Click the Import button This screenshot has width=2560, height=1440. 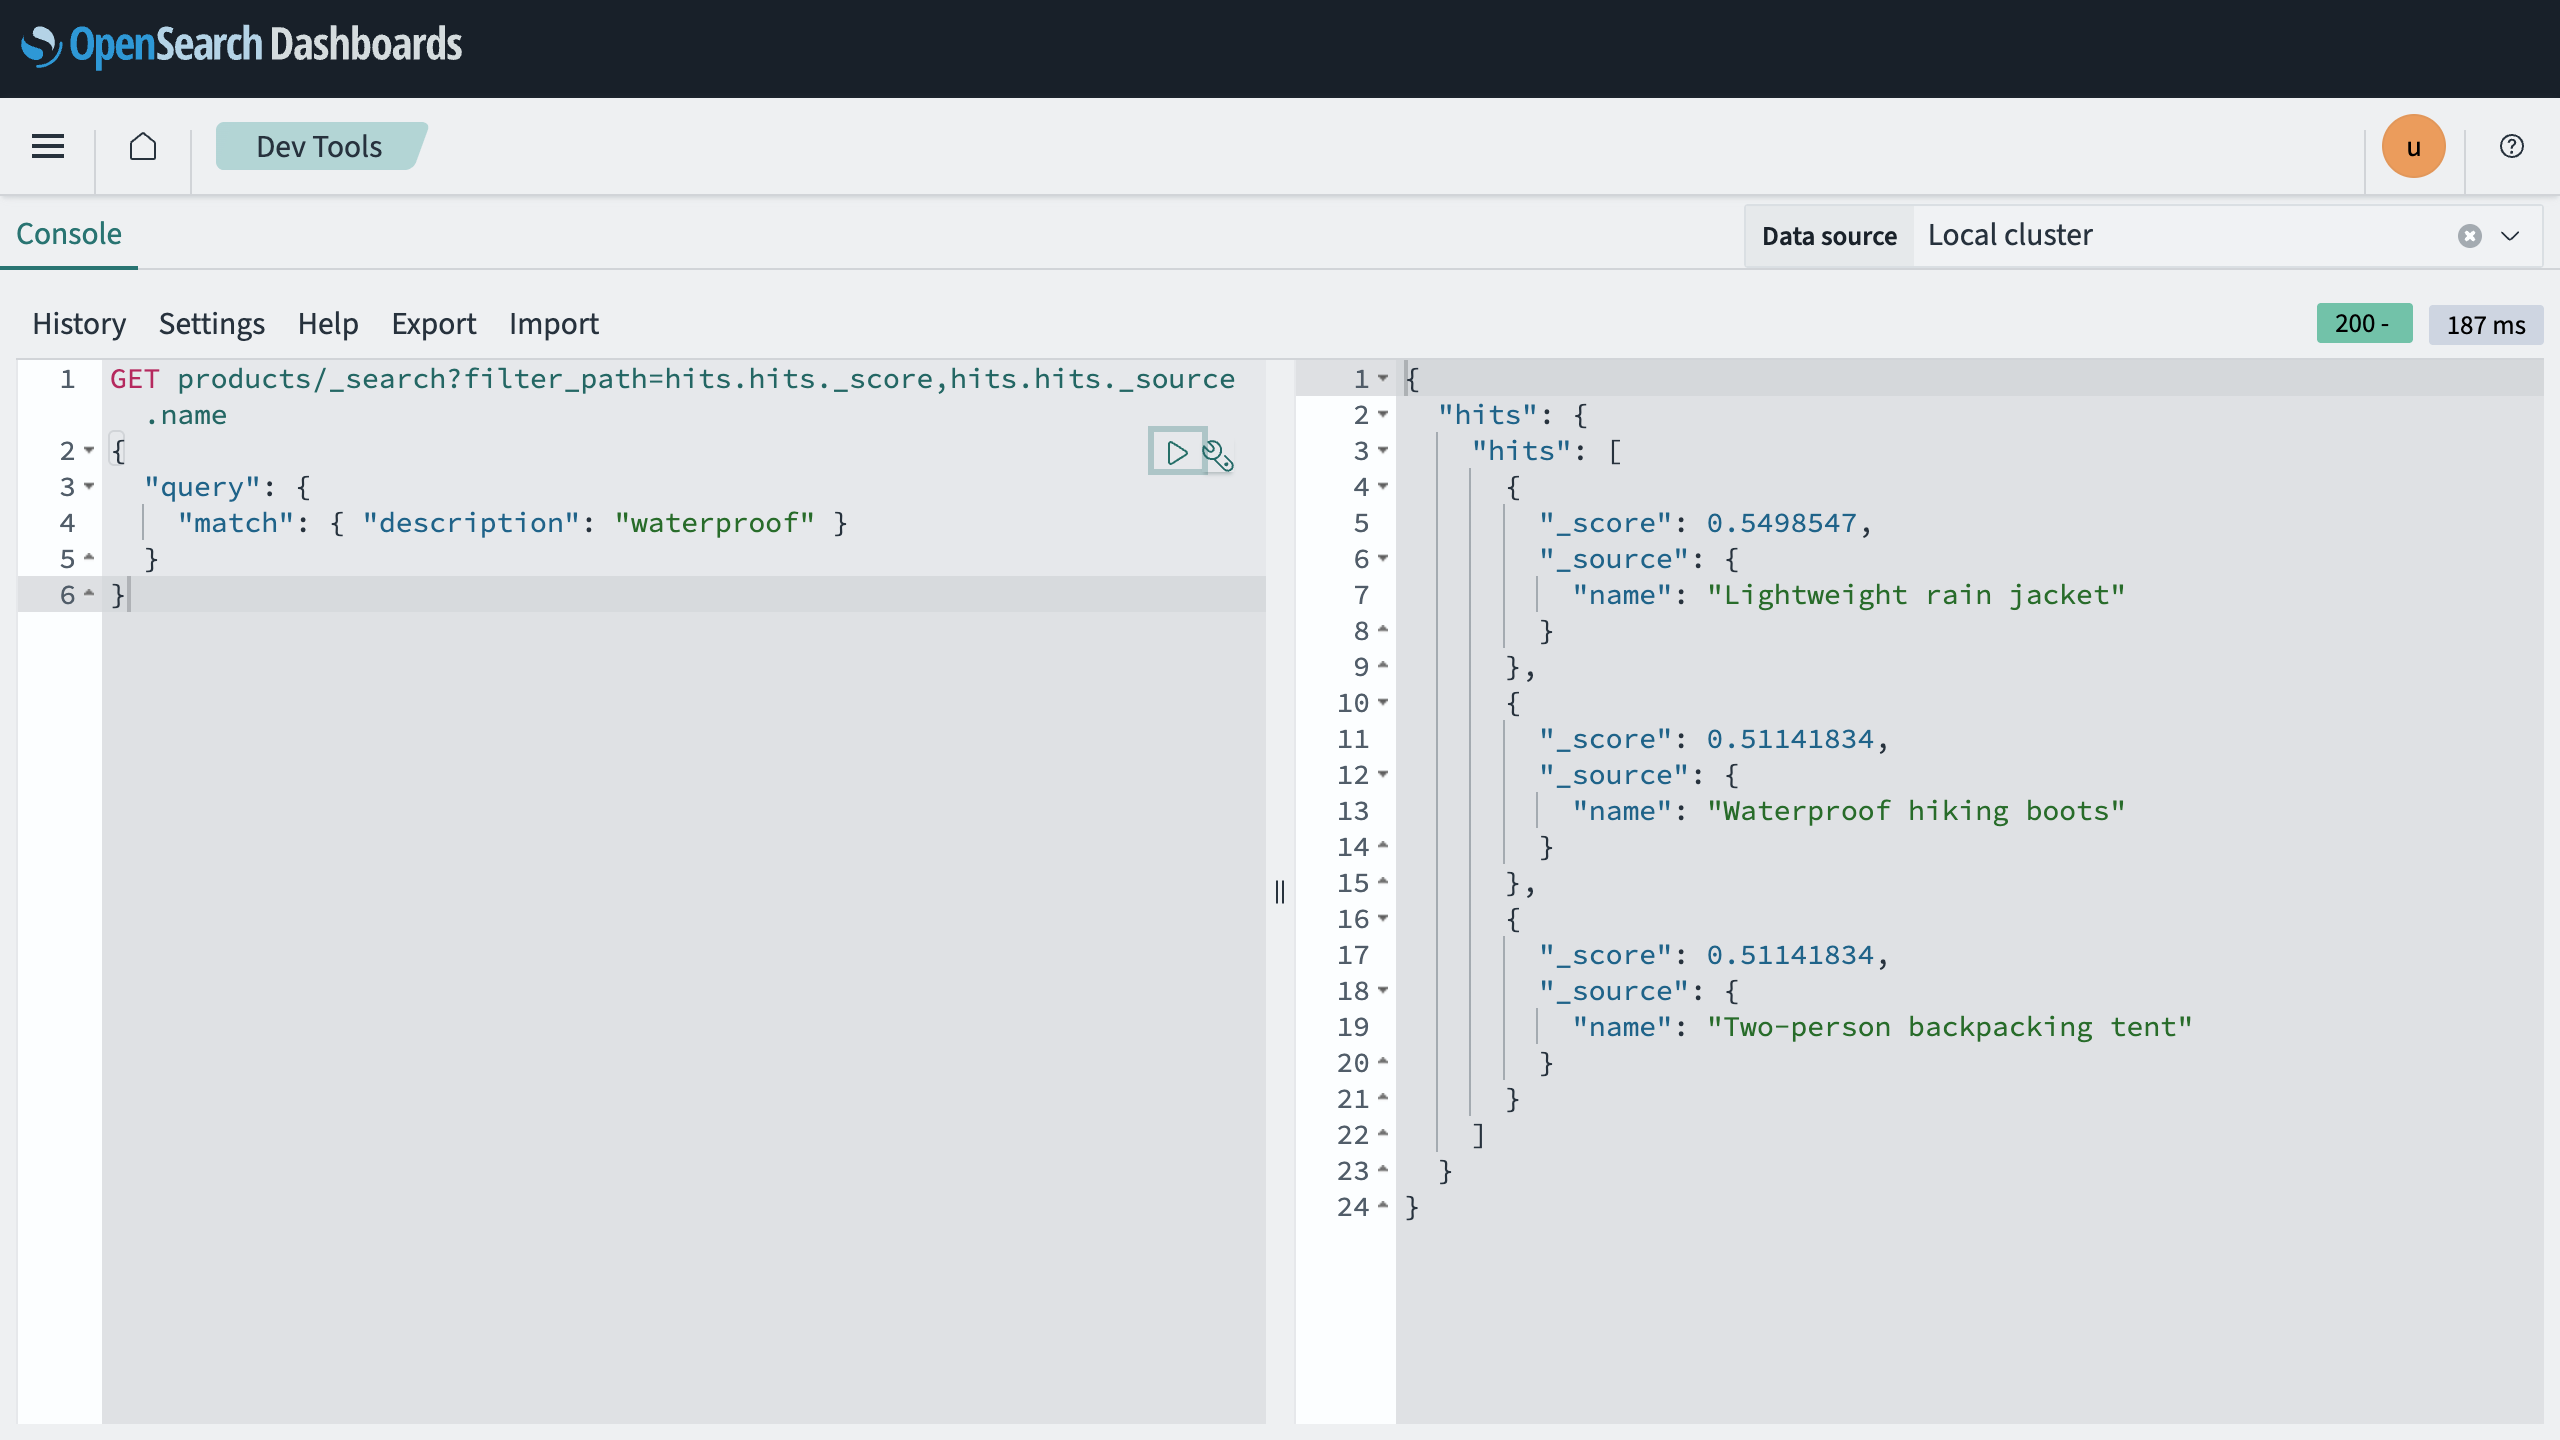554,324
